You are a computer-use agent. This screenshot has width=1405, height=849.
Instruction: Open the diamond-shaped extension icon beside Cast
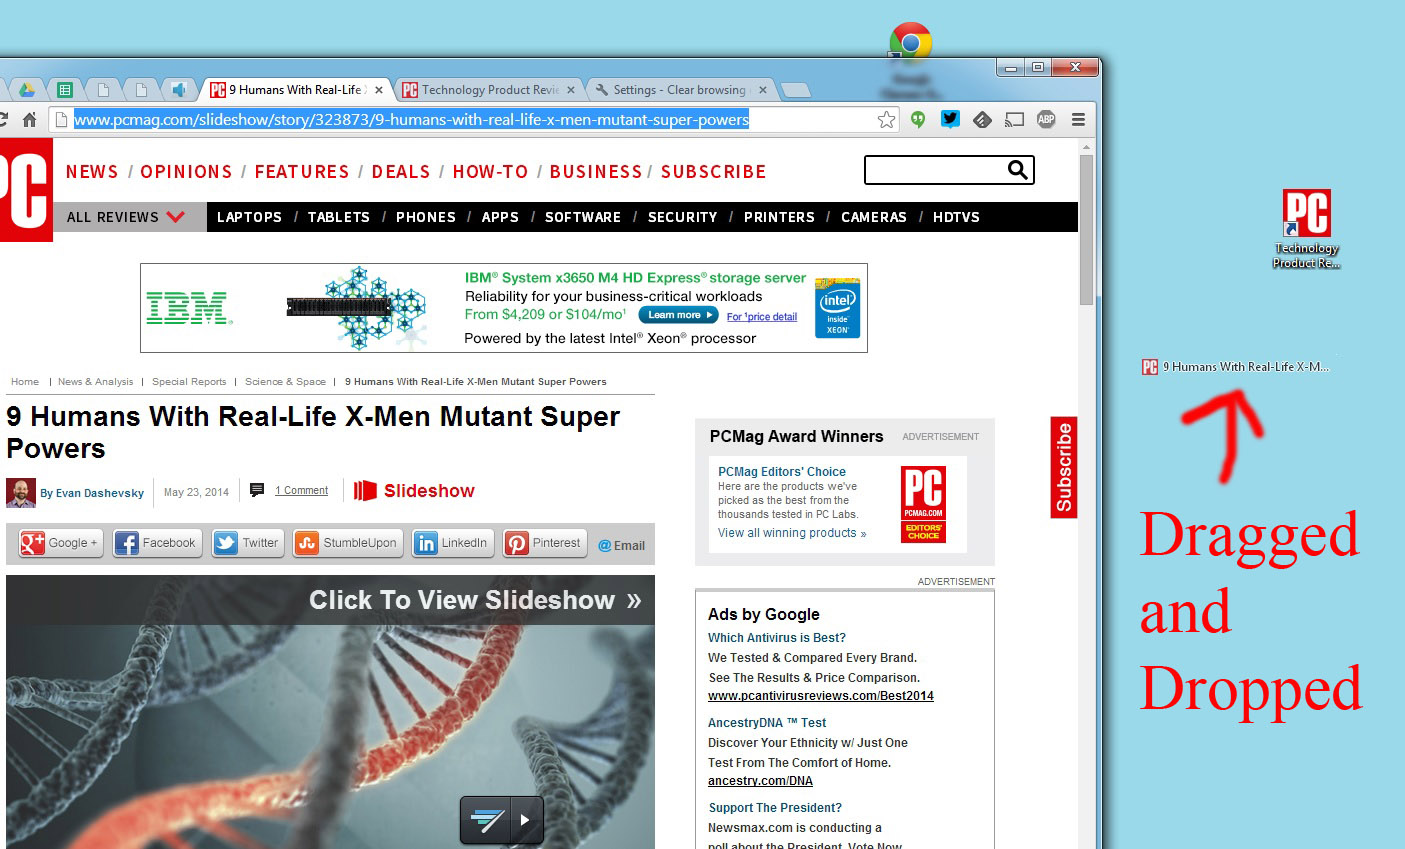[982, 120]
